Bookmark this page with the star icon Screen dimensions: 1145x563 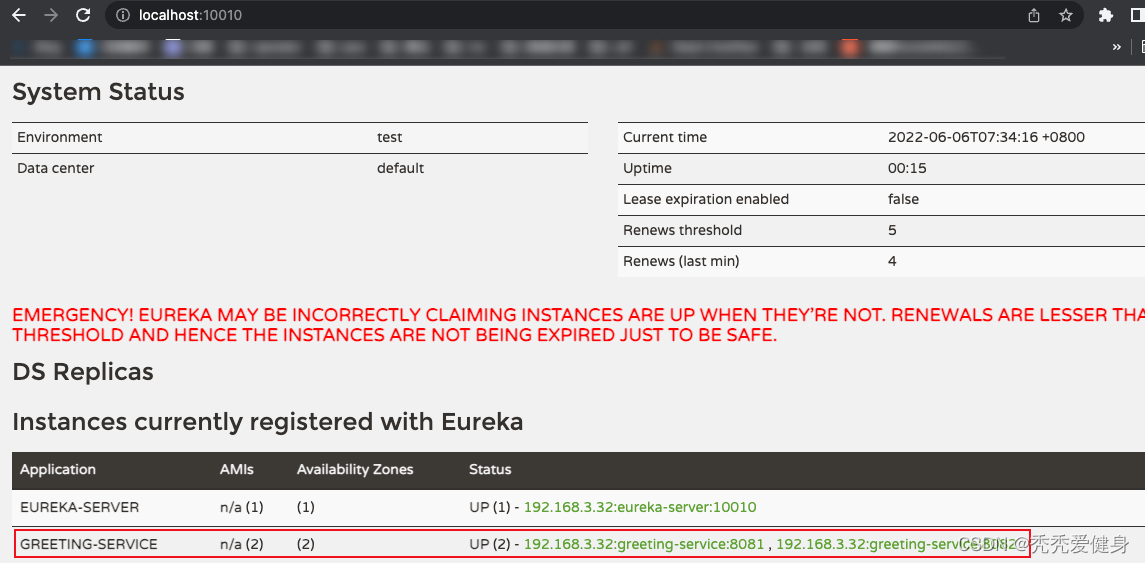(x=1065, y=15)
